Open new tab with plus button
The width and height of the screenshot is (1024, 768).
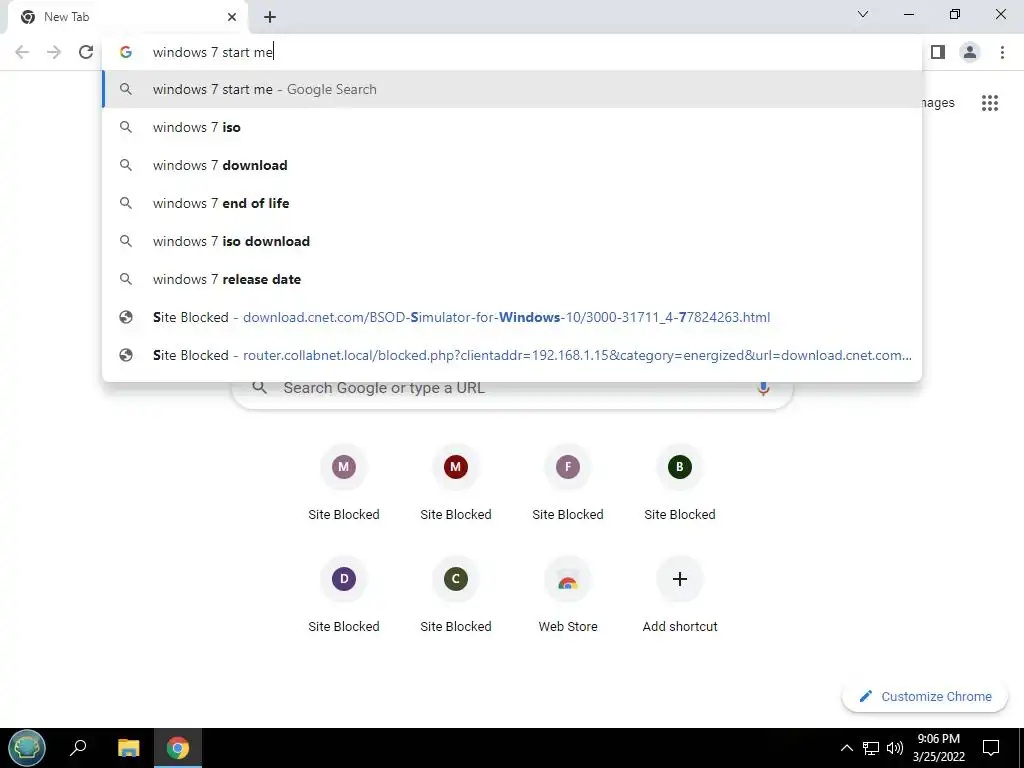[270, 17]
